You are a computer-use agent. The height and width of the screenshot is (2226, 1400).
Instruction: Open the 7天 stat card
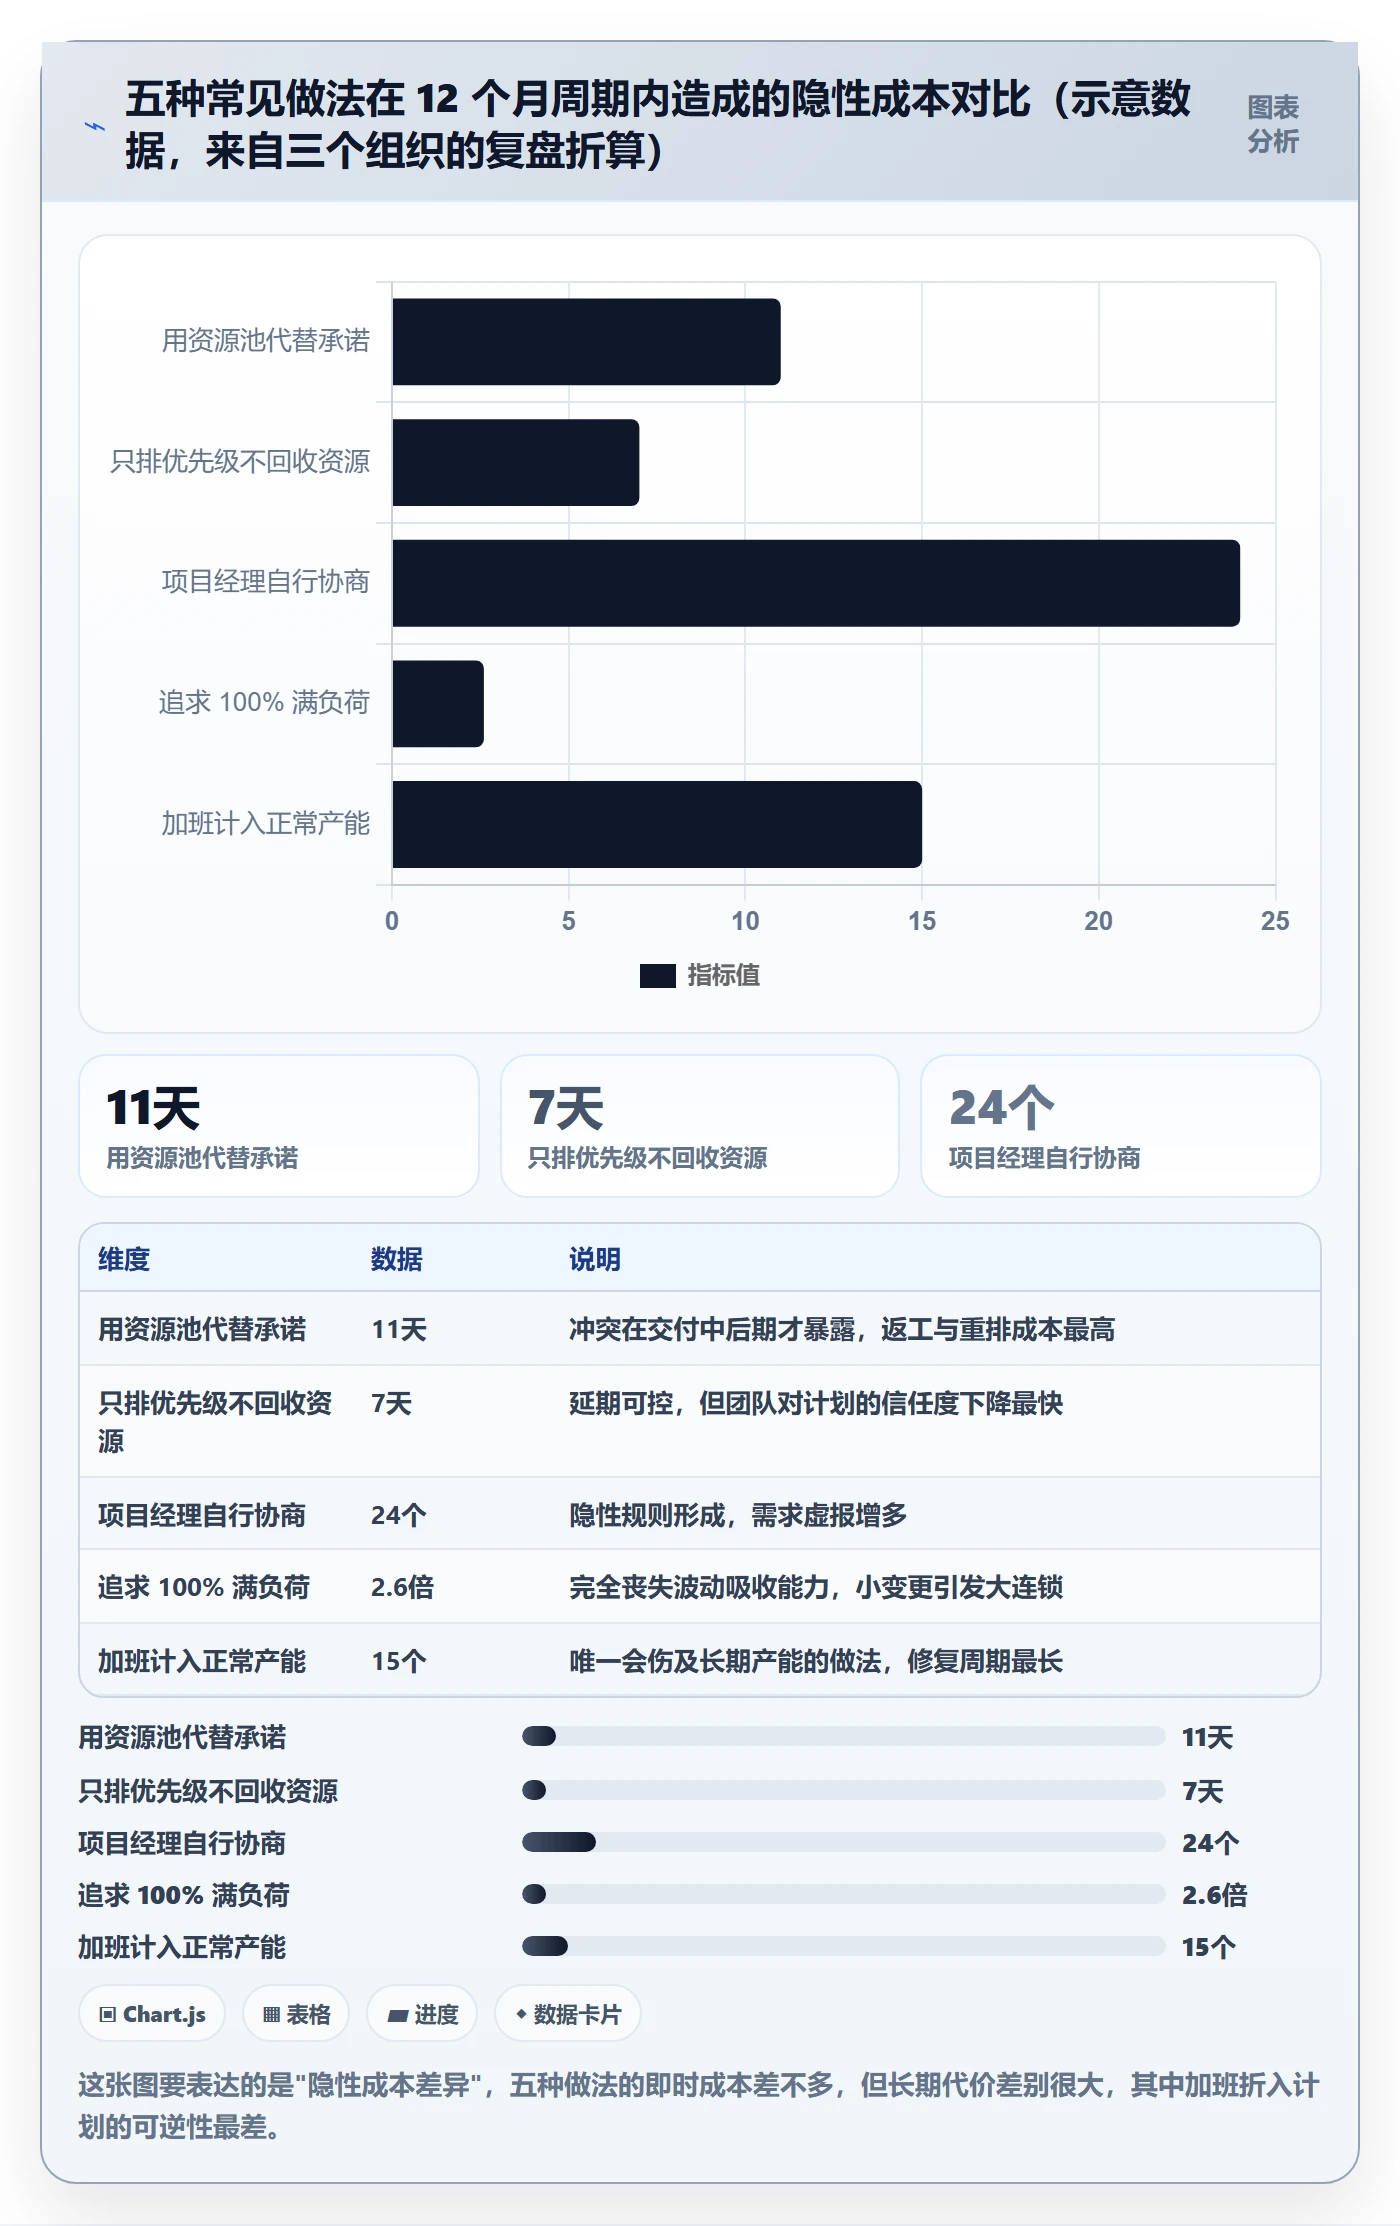pos(700,1126)
